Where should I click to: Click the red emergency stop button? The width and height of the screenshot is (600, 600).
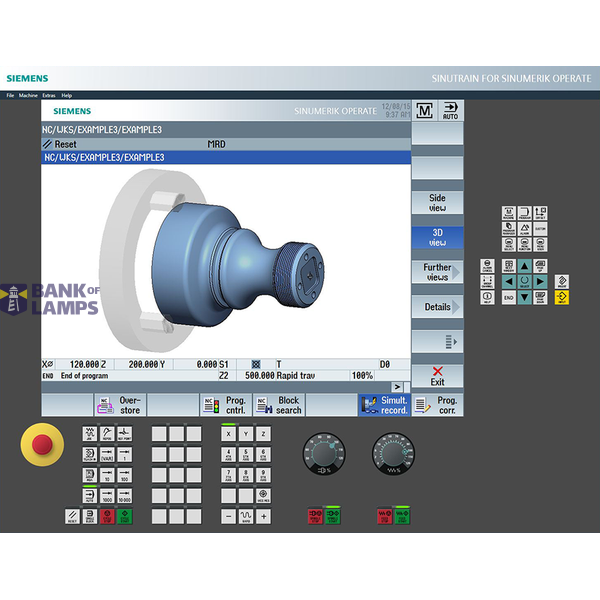[x=42, y=444]
